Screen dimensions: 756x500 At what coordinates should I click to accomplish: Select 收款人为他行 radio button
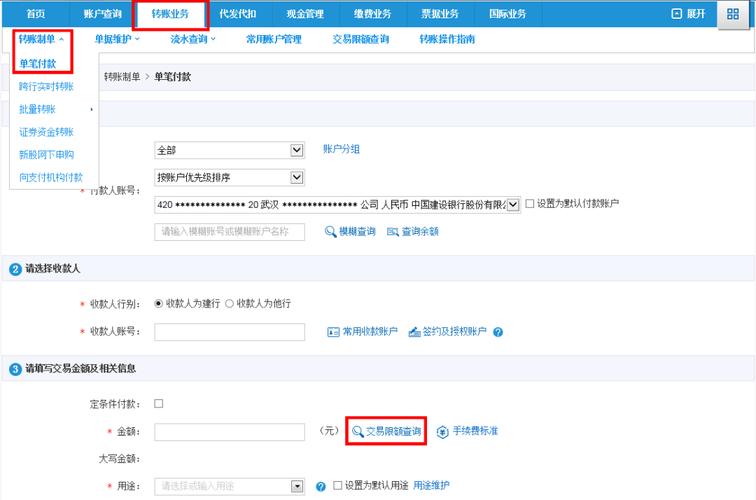(230, 303)
